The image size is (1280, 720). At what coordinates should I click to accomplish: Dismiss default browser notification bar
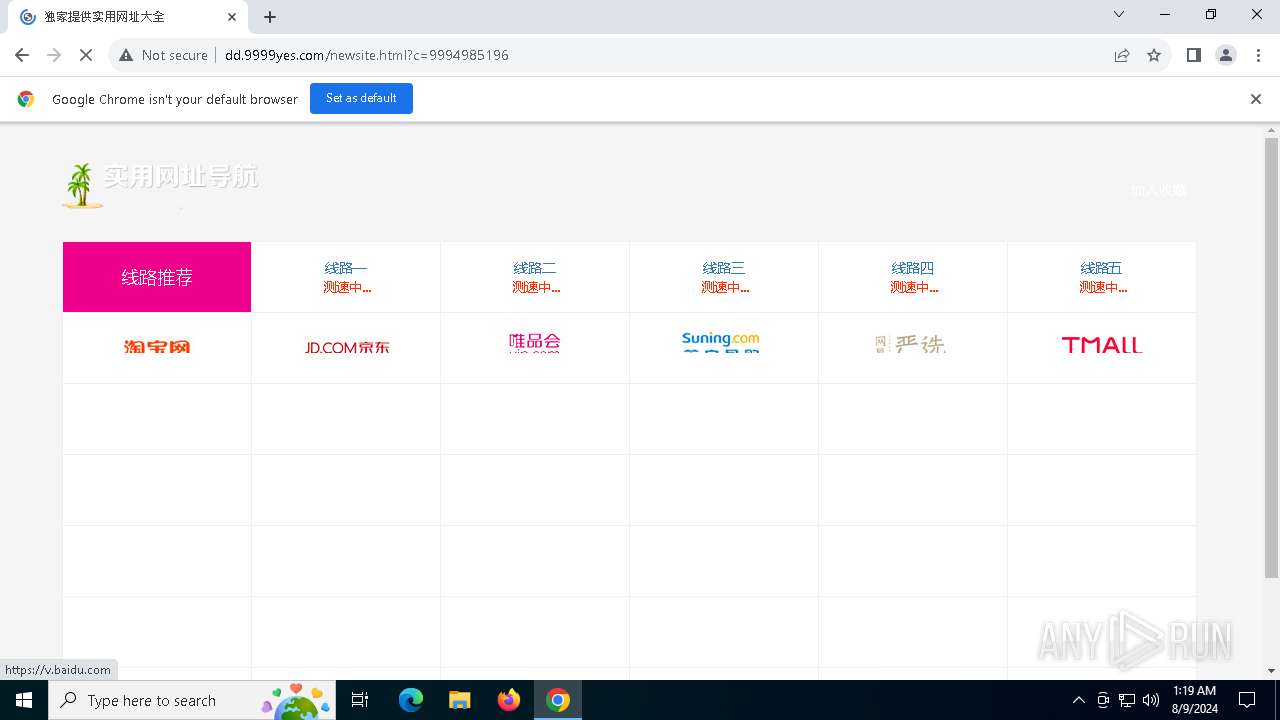(x=1256, y=99)
